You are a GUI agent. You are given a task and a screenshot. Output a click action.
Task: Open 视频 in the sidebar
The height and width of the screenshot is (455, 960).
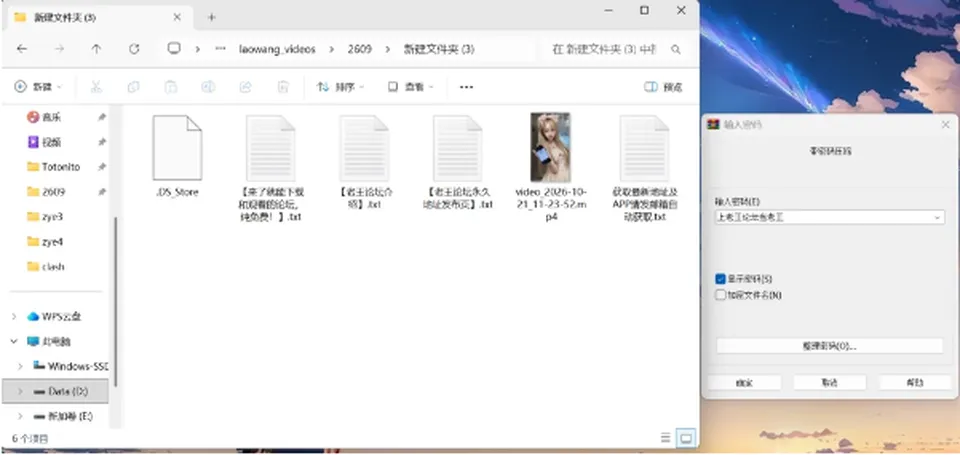51,142
